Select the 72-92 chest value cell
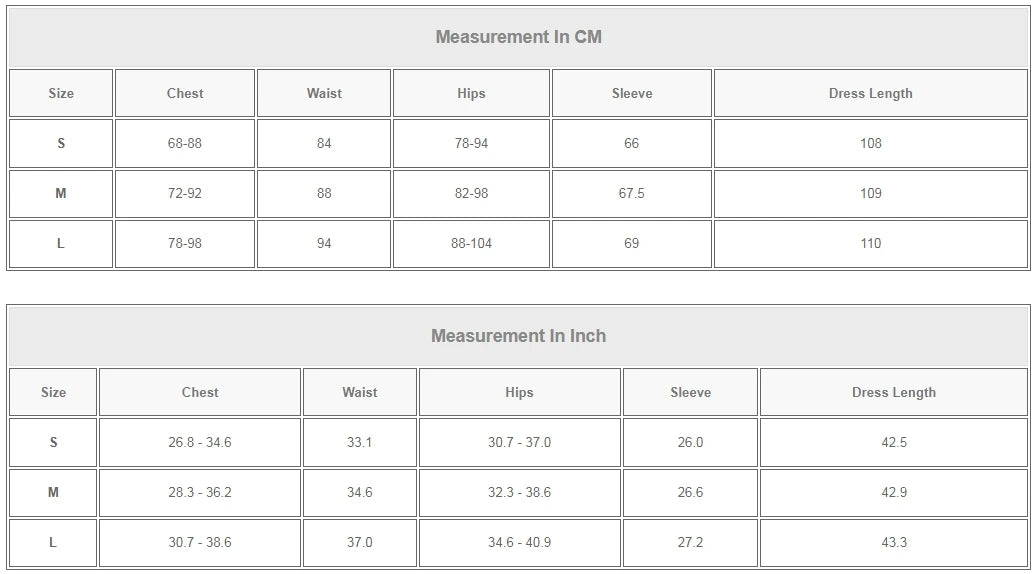Image resolution: width=1033 pixels, height=574 pixels. [185, 194]
